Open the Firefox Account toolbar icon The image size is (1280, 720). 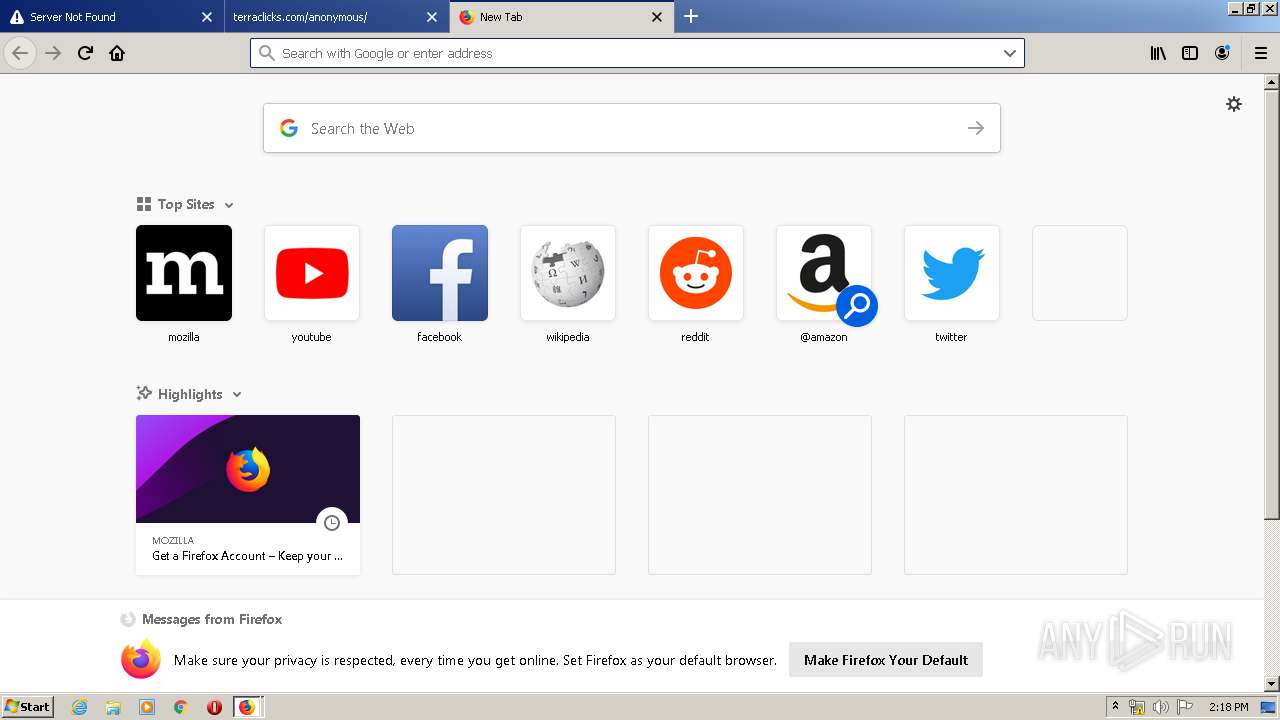pos(1222,53)
